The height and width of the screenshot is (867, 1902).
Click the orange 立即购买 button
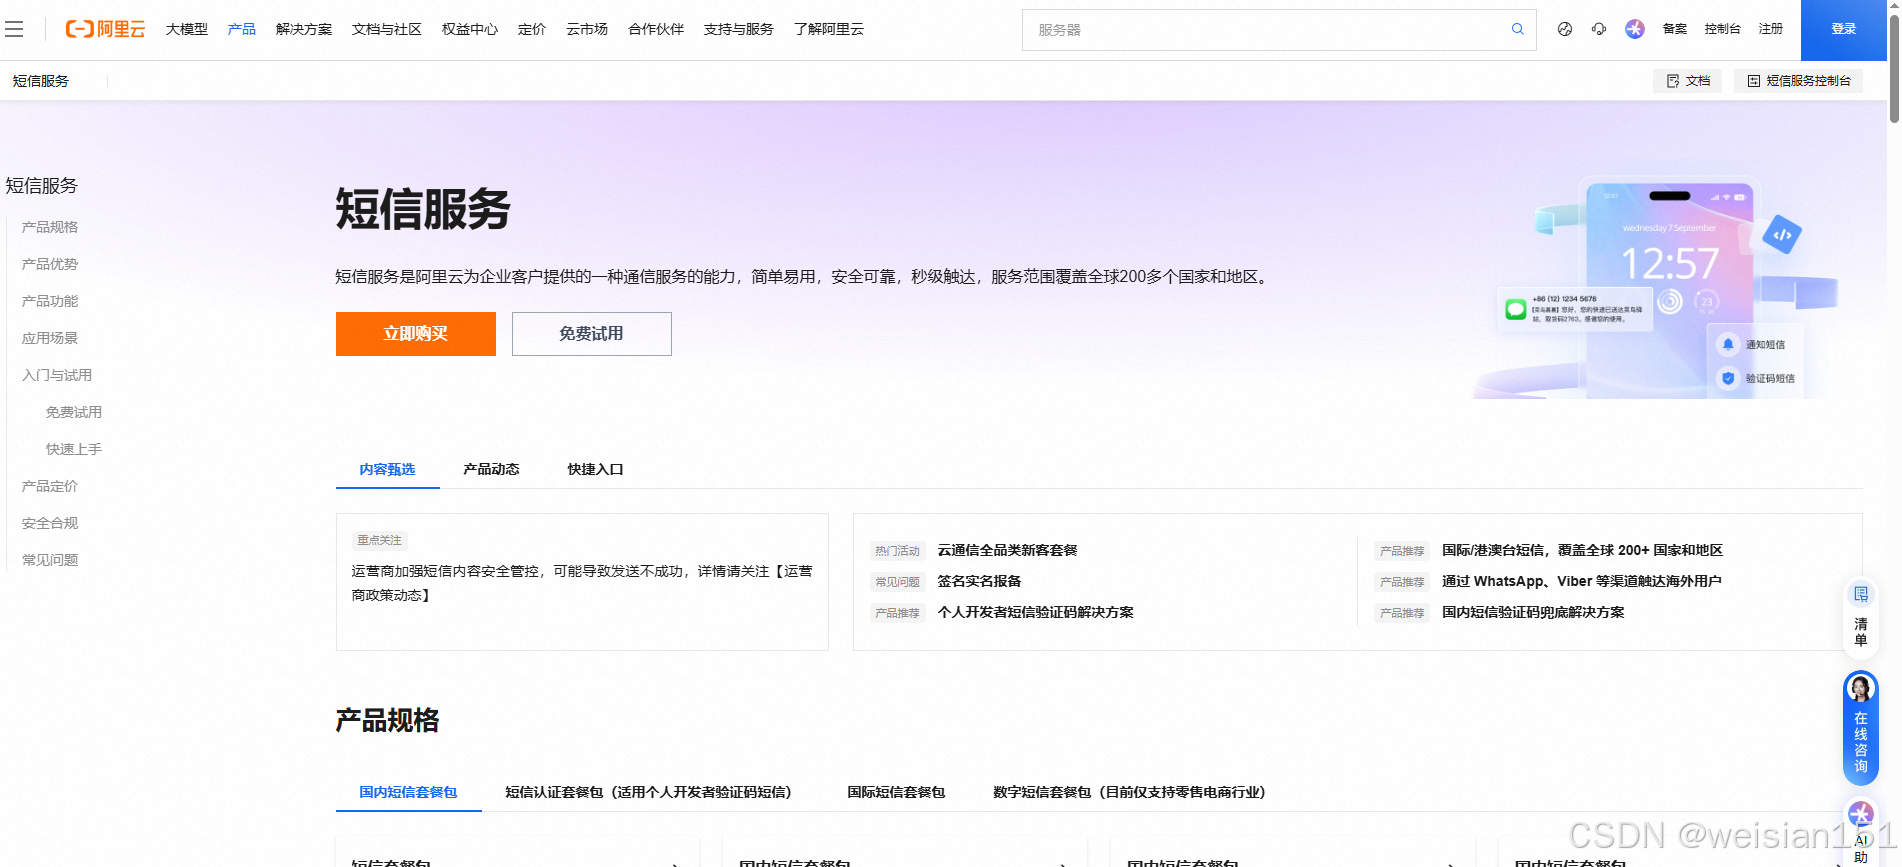pos(416,334)
